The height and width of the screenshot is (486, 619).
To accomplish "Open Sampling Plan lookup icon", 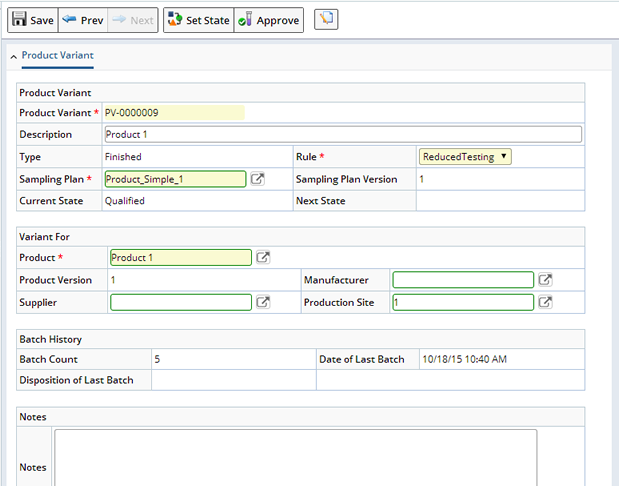I will tap(257, 179).
